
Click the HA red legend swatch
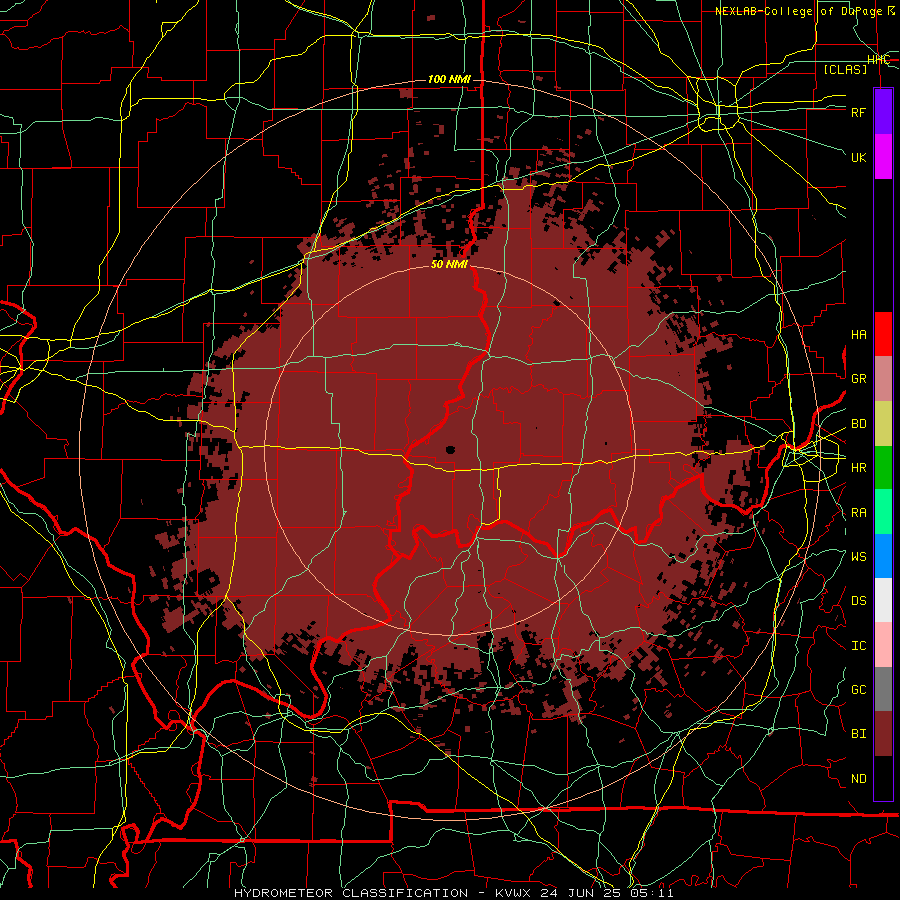pos(883,334)
